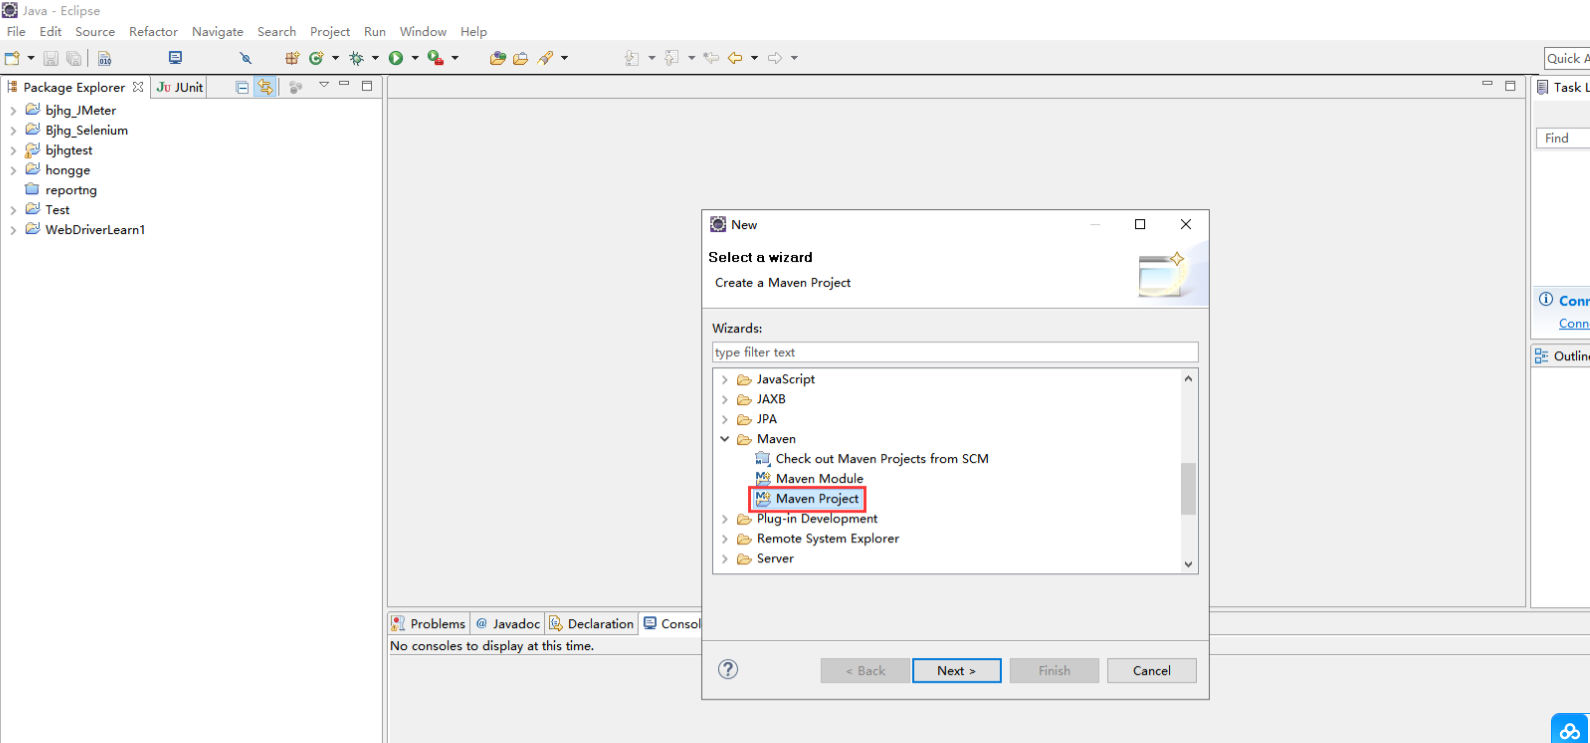1590x743 pixels.
Task: Expand the JPA wizard folder
Action: click(725, 420)
